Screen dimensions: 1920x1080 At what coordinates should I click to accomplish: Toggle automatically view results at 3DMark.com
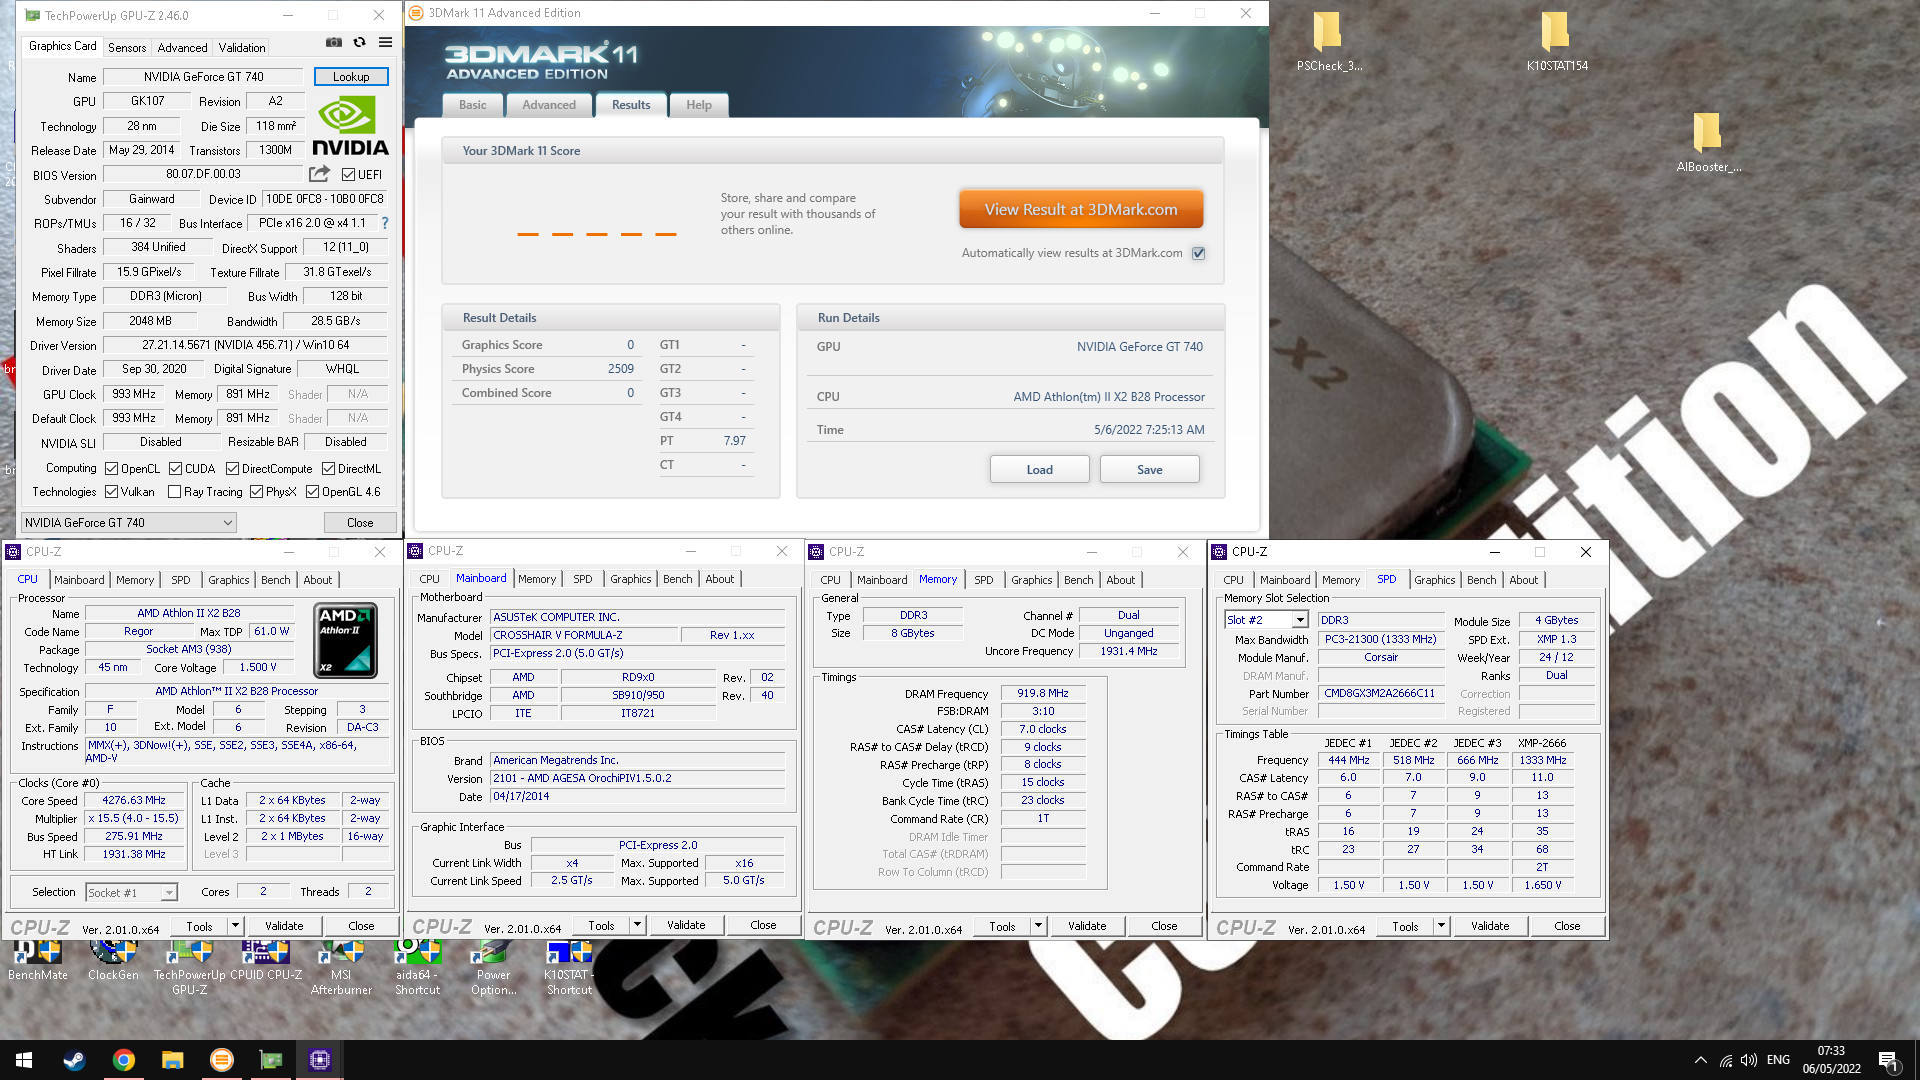[x=1199, y=254]
